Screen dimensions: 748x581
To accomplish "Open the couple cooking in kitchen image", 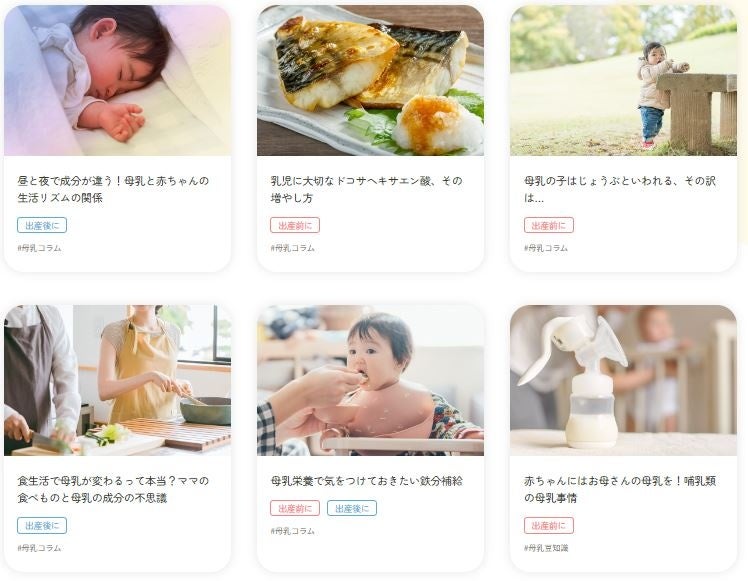I will click(x=117, y=380).
